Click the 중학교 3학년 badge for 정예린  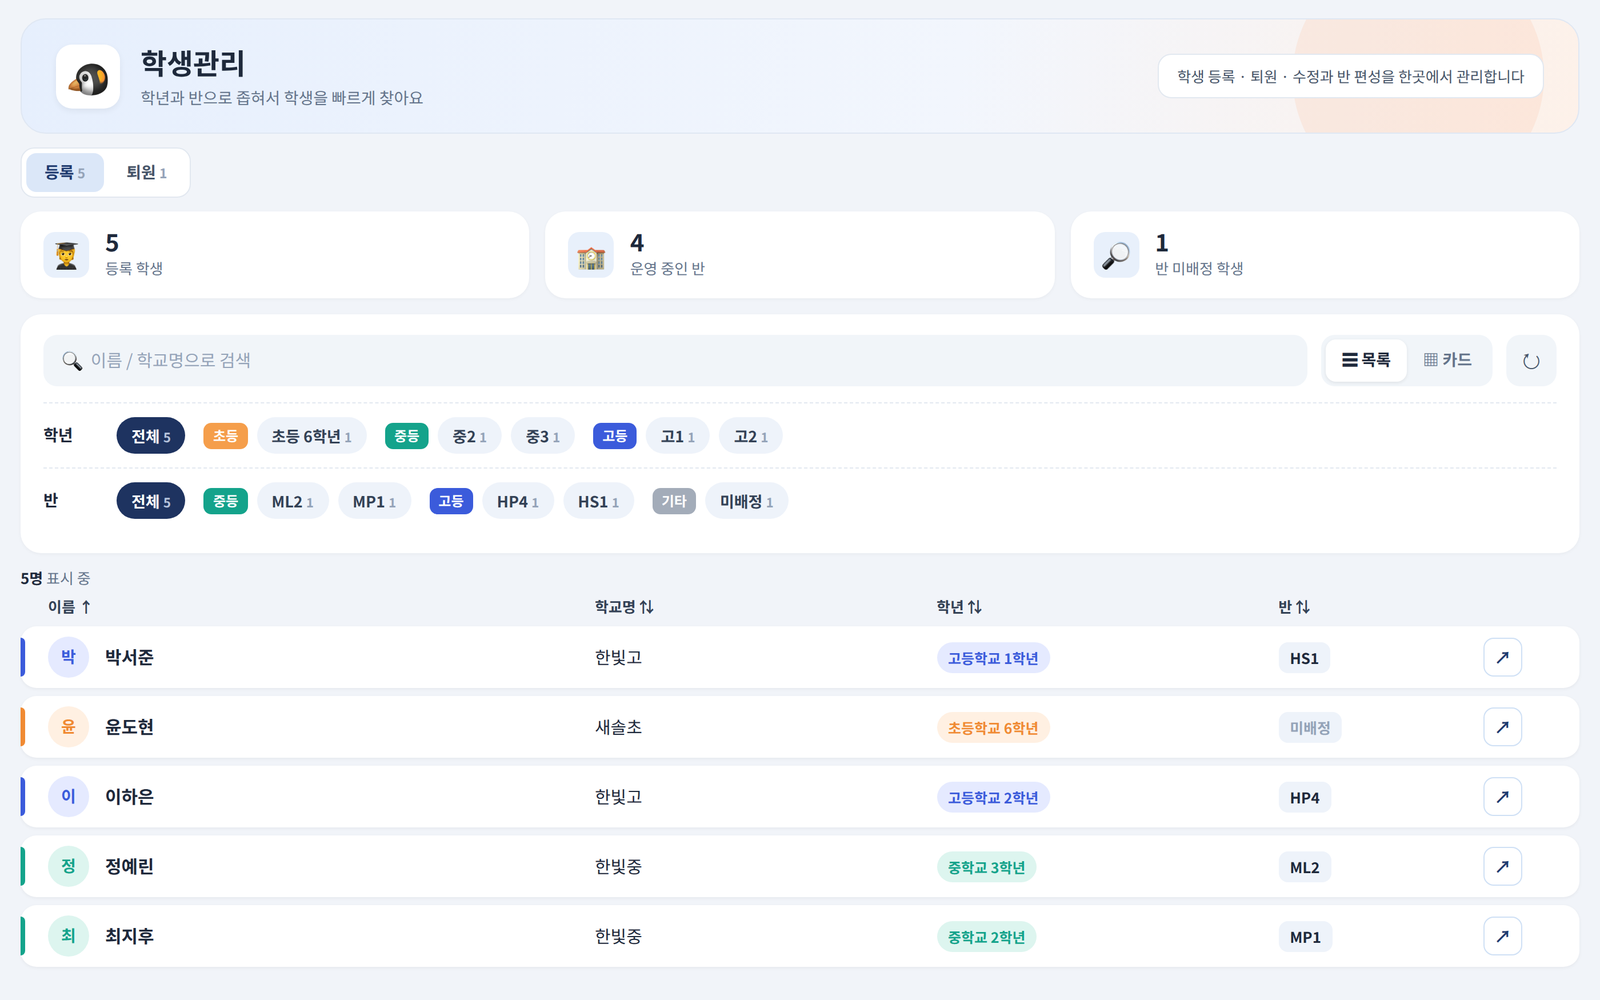tap(987, 867)
